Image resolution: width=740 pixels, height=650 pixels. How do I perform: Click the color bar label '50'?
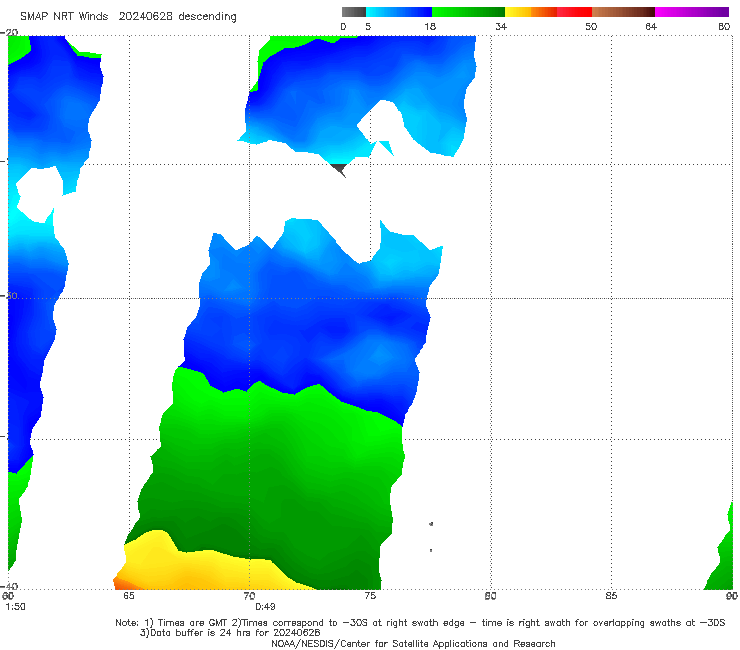coord(591,26)
